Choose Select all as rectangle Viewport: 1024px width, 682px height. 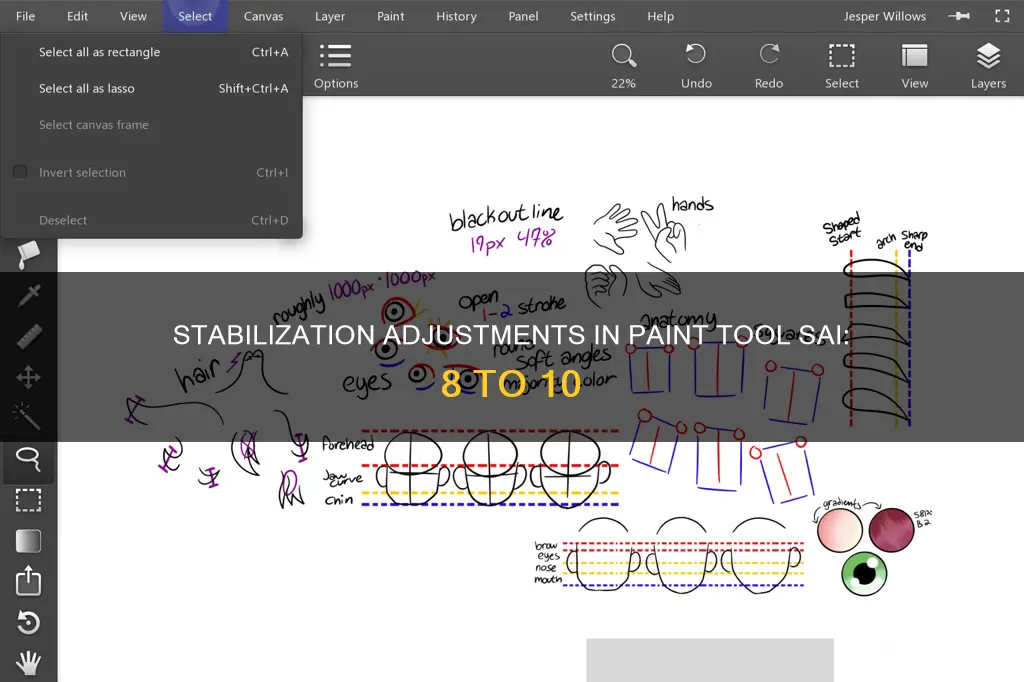point(152,52)
